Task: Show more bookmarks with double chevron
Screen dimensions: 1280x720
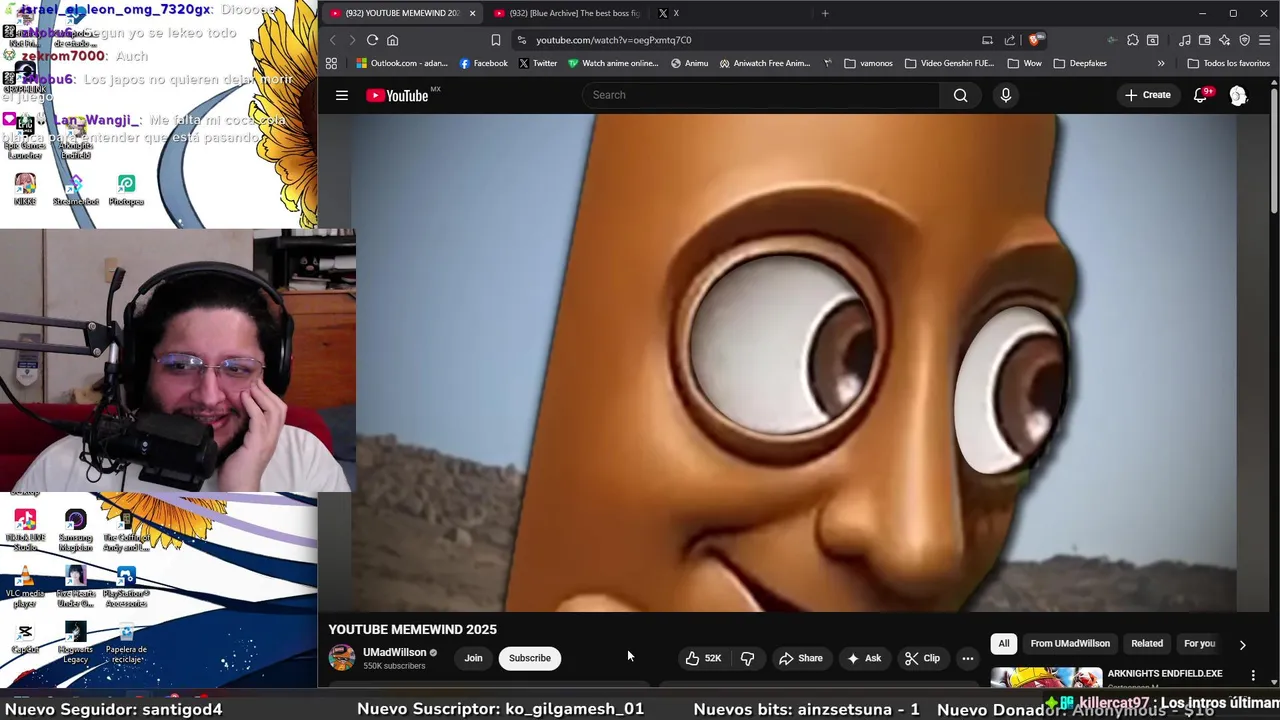Action: pos(1160,63)
